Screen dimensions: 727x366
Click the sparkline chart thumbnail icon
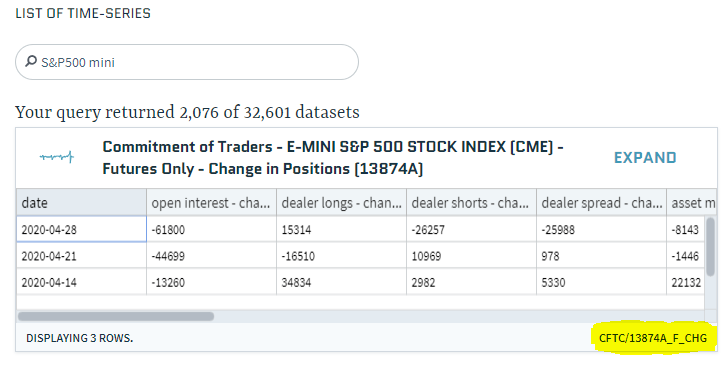[x=57, y=157]
